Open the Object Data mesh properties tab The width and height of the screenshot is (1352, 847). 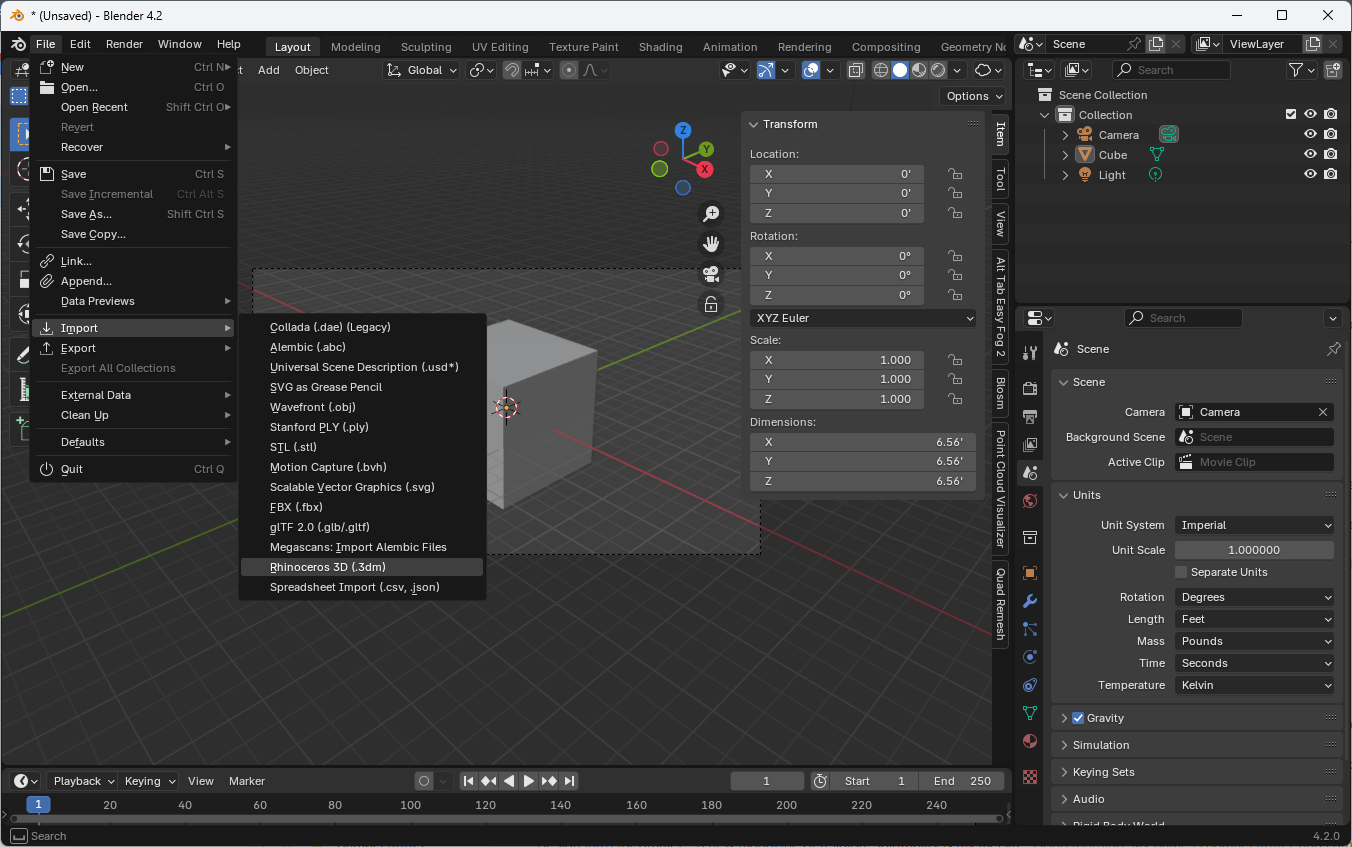coord(1030,713)
